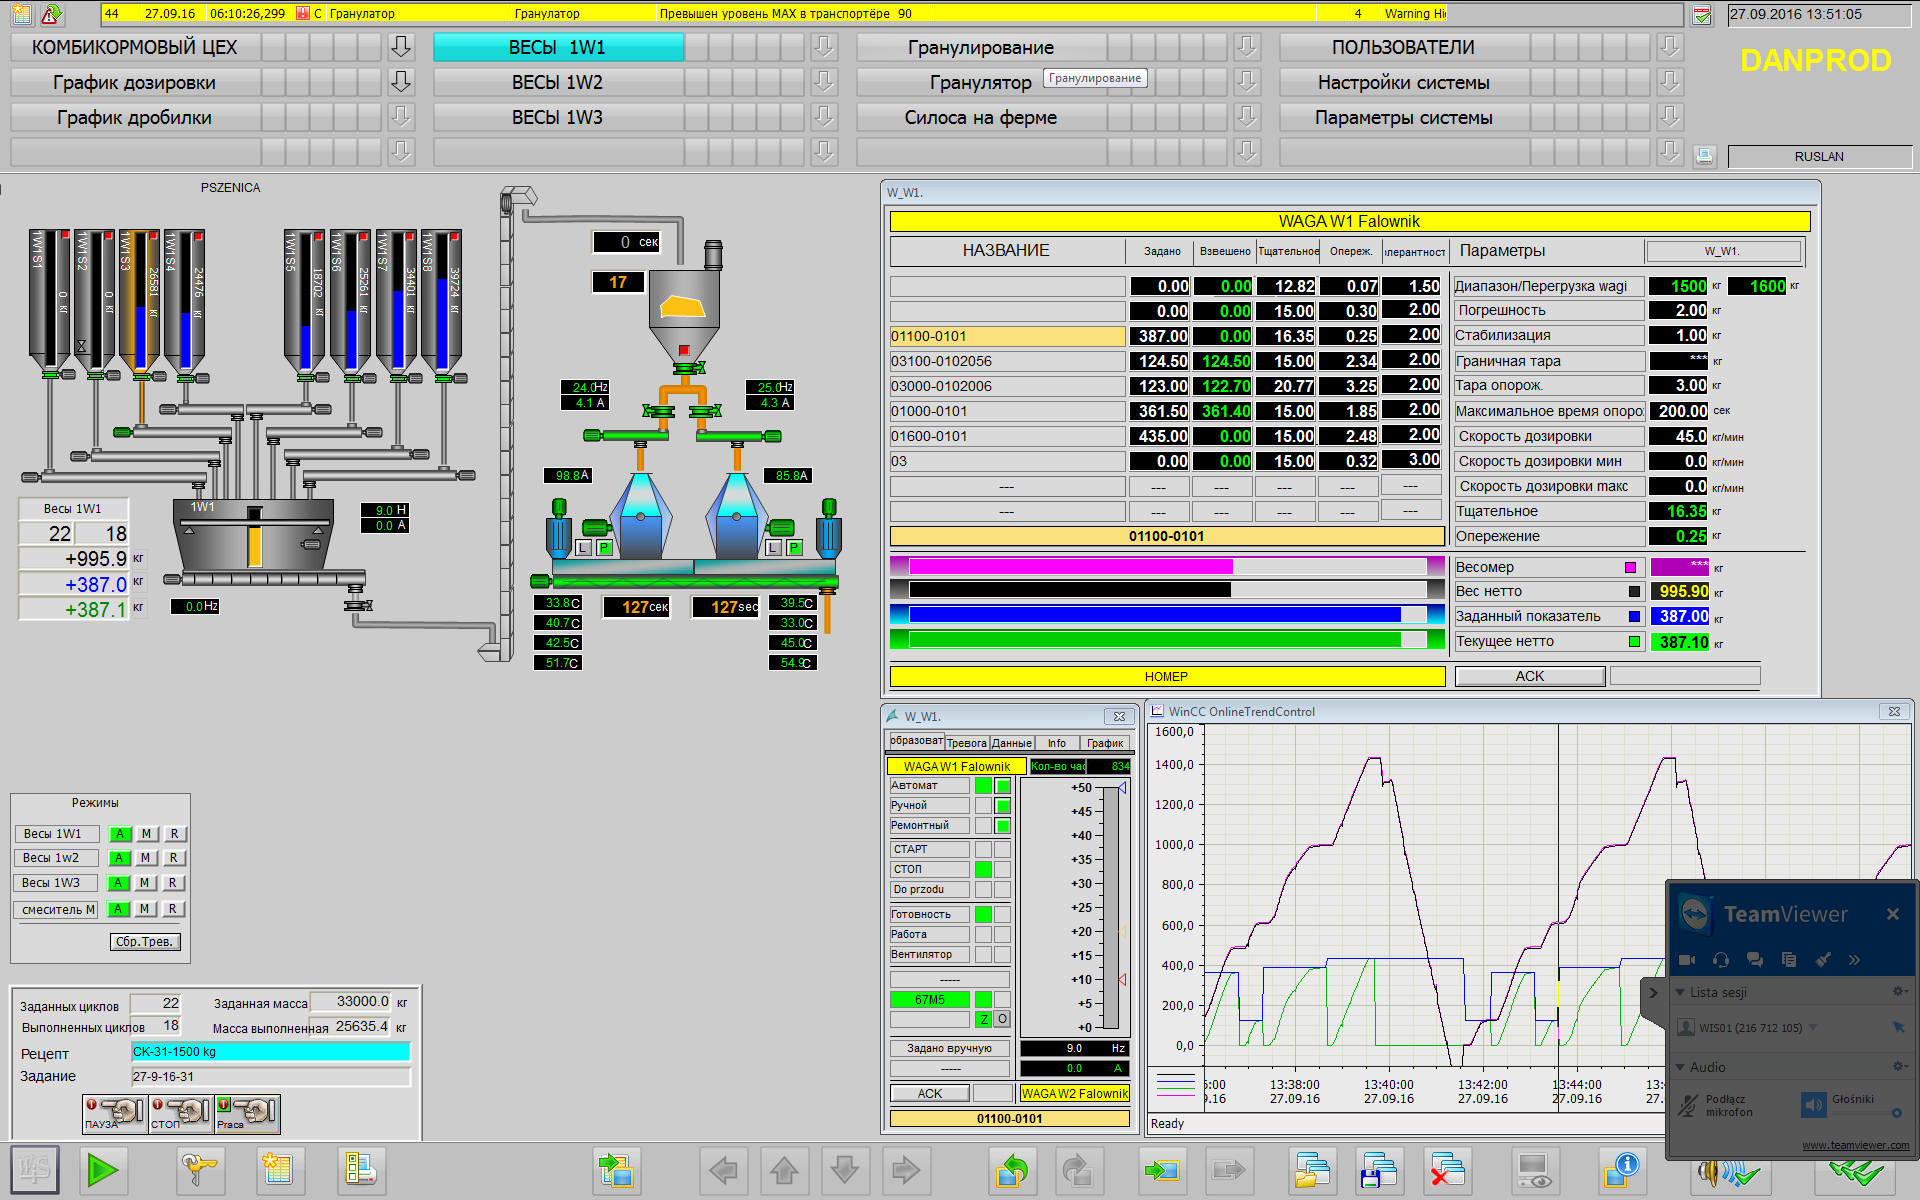Switch to the Данные tab
The width and height of the screenshot is (1920, 1200).
[1012, 743]
